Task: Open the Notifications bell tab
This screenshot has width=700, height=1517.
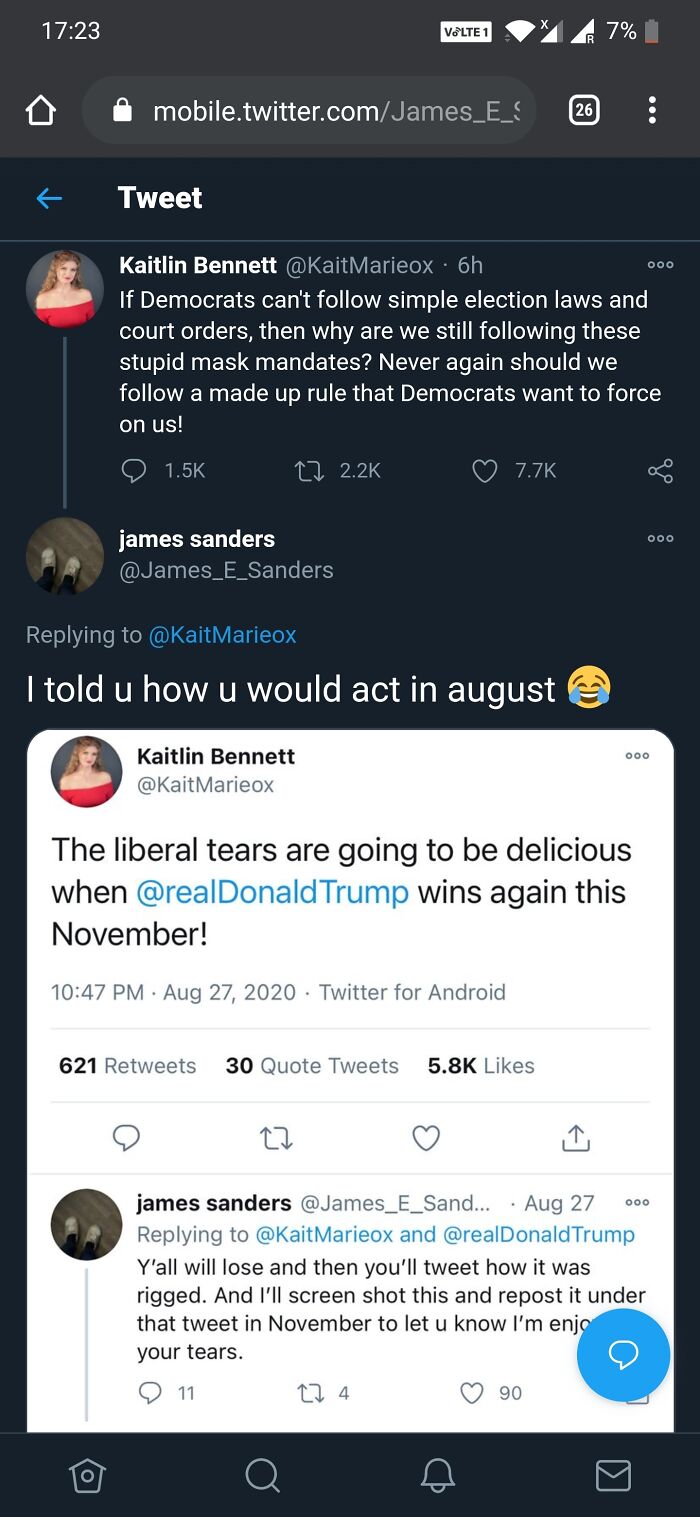Action: tap(437, 1475)
